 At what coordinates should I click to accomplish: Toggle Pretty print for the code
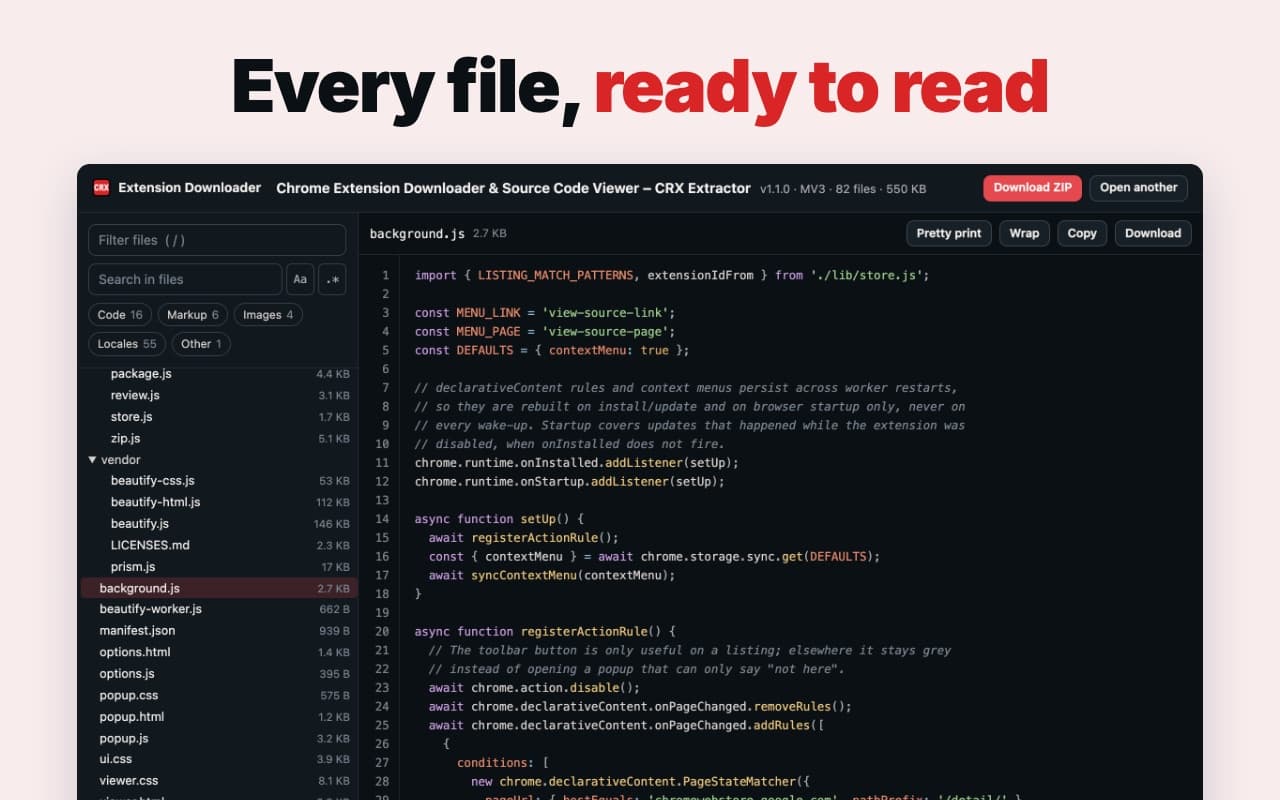pos(949,233)
